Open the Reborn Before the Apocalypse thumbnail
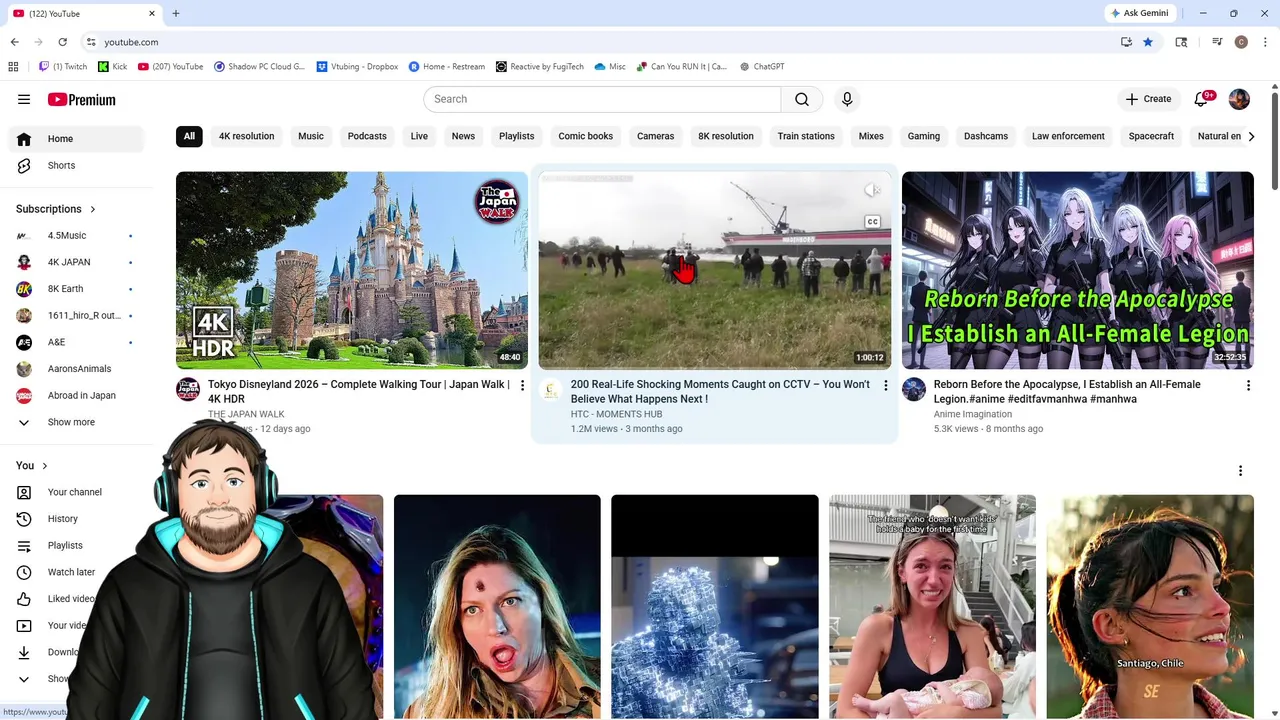The width and height of the screenshot is (1280, 720). point(1077,270)
